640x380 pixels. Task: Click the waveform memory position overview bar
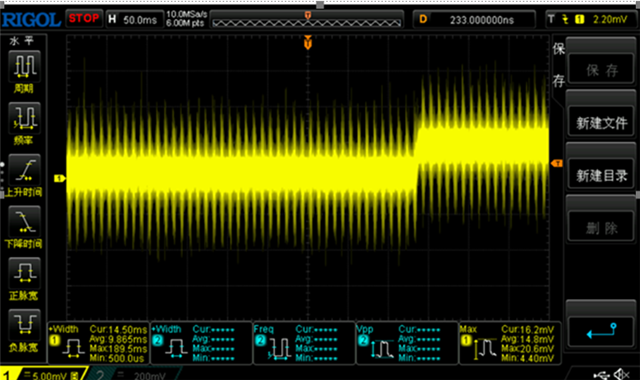(307, 20)
